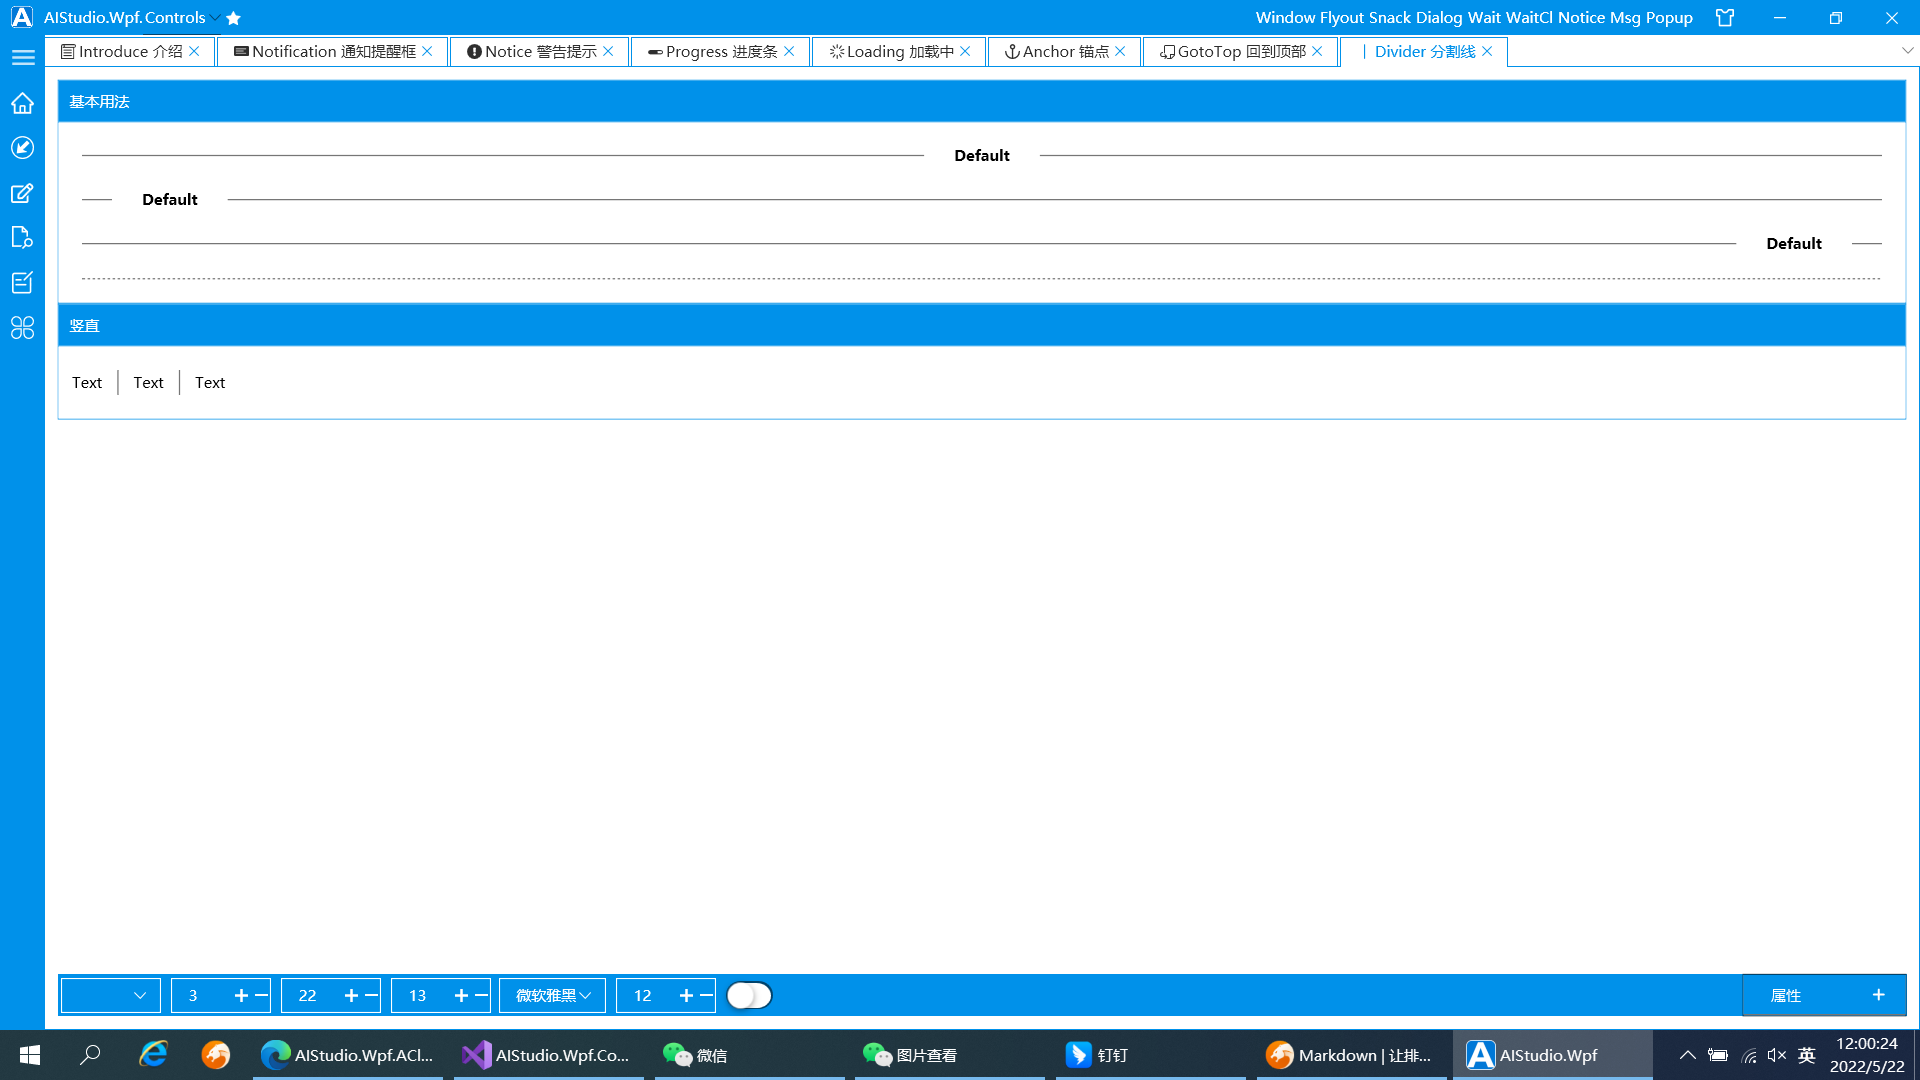Click the centered Default divider label

[x=982, y=156]
